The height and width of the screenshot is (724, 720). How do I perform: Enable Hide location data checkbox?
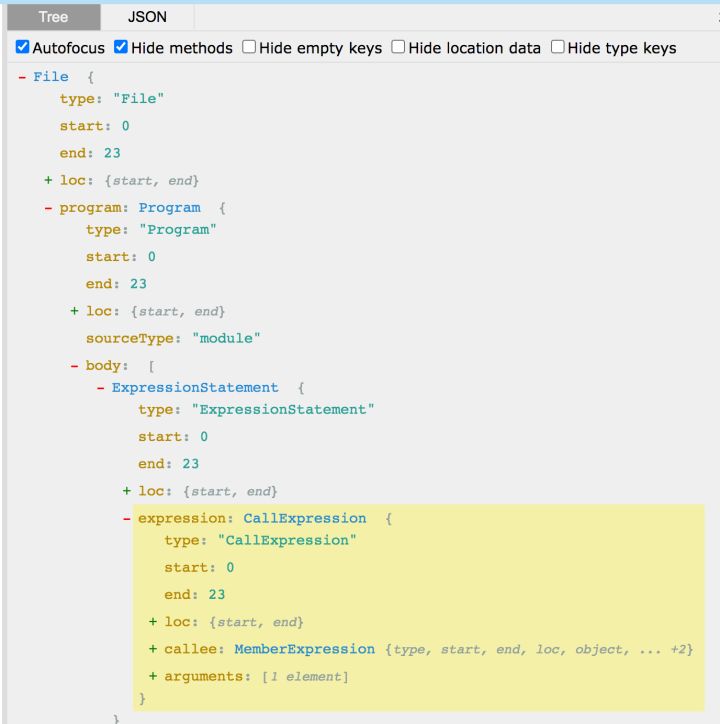pyautogui.click(x=398, y=47)
